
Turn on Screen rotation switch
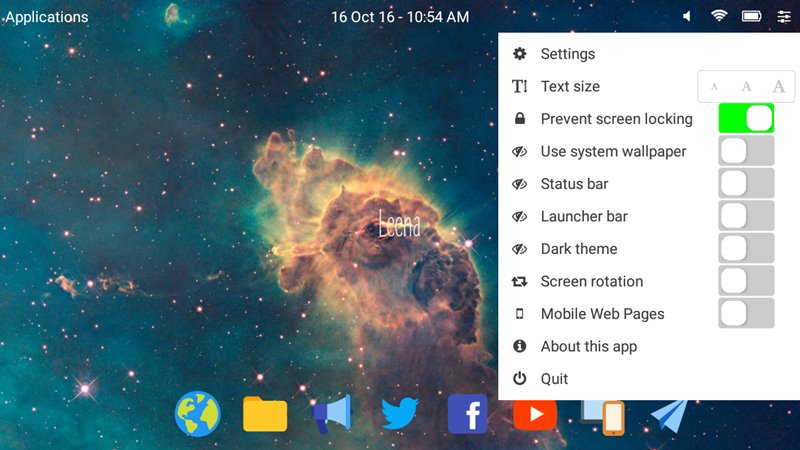[746, 281]
